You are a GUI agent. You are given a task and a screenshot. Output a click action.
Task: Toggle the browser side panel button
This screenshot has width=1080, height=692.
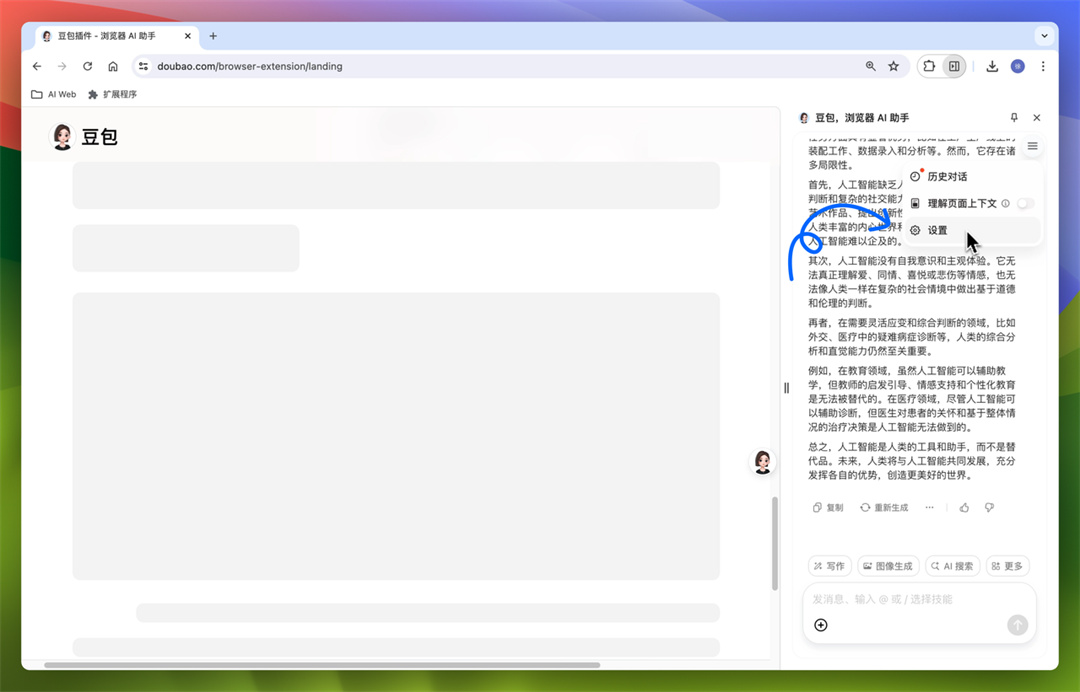coord(954,66)
